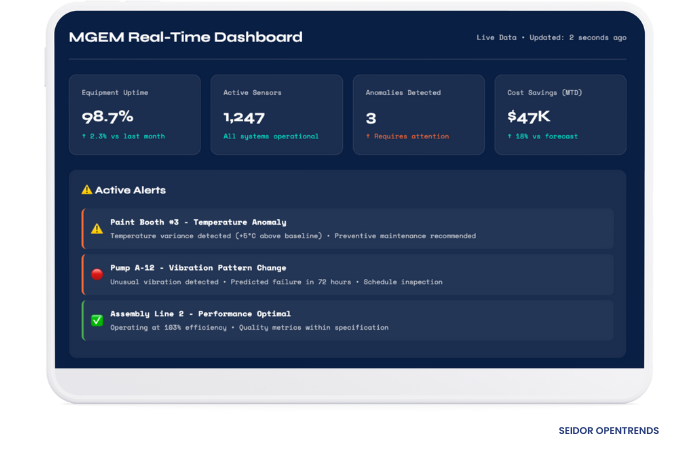
Task: Open the Paint Booth #3 Temperature Anomaly alert
Action: click(348, 228)
